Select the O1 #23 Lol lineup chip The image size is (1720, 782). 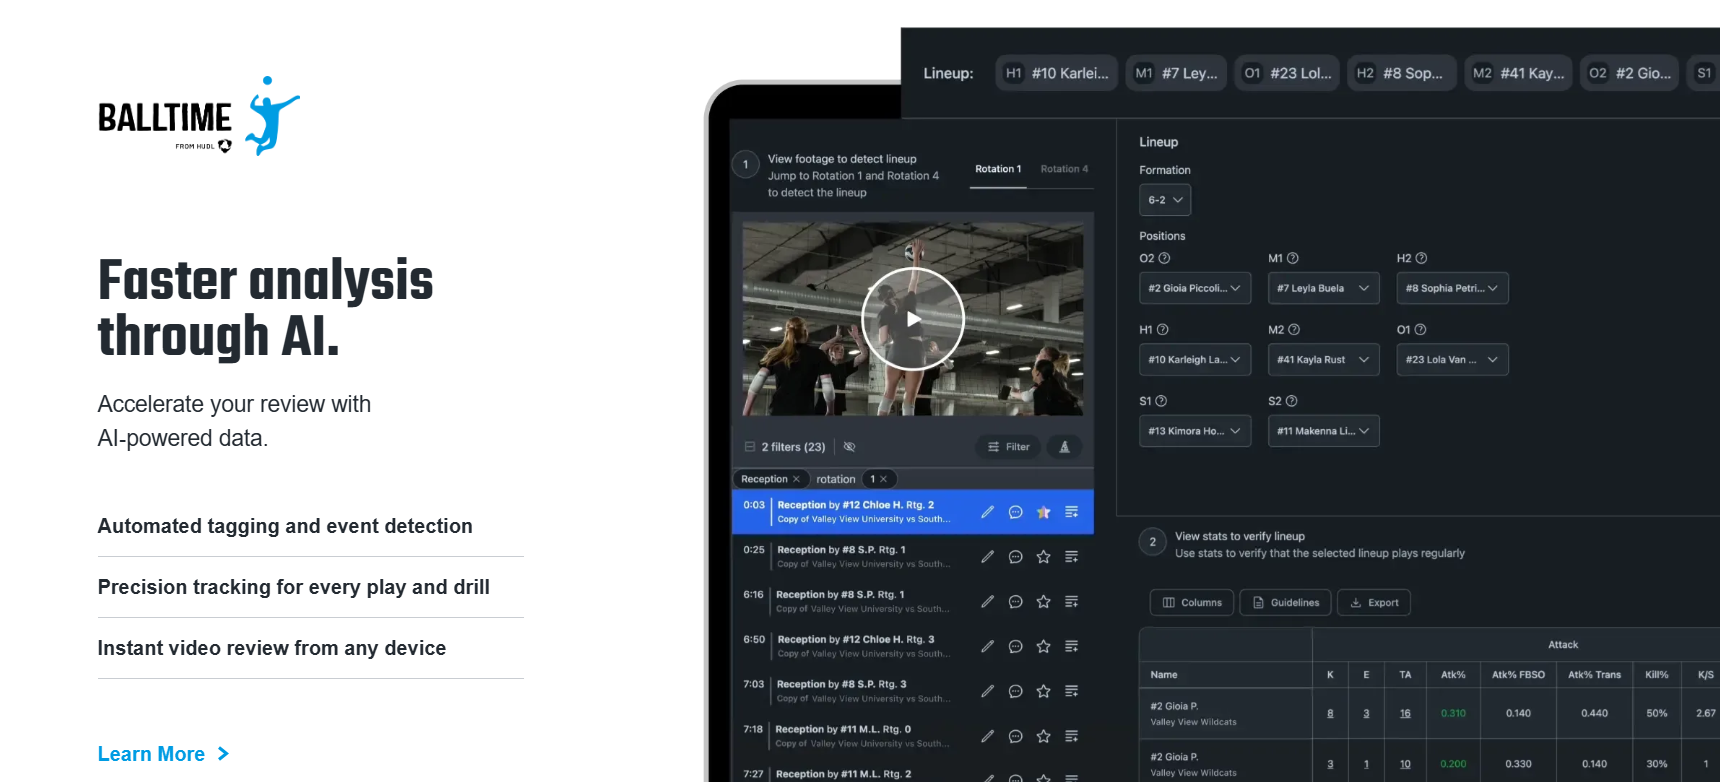1287,73
